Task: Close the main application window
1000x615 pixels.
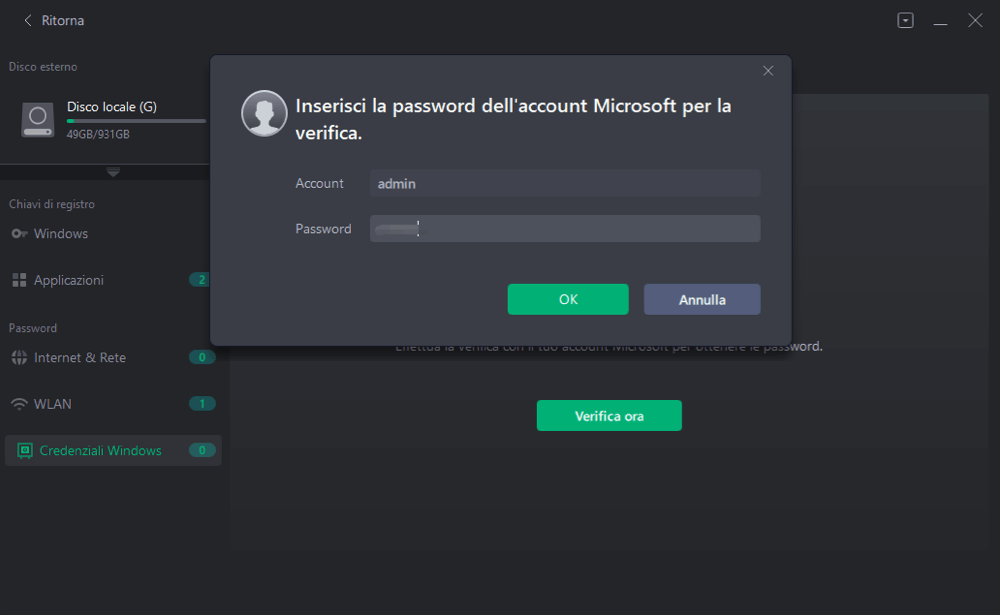Action: point(975,20)
